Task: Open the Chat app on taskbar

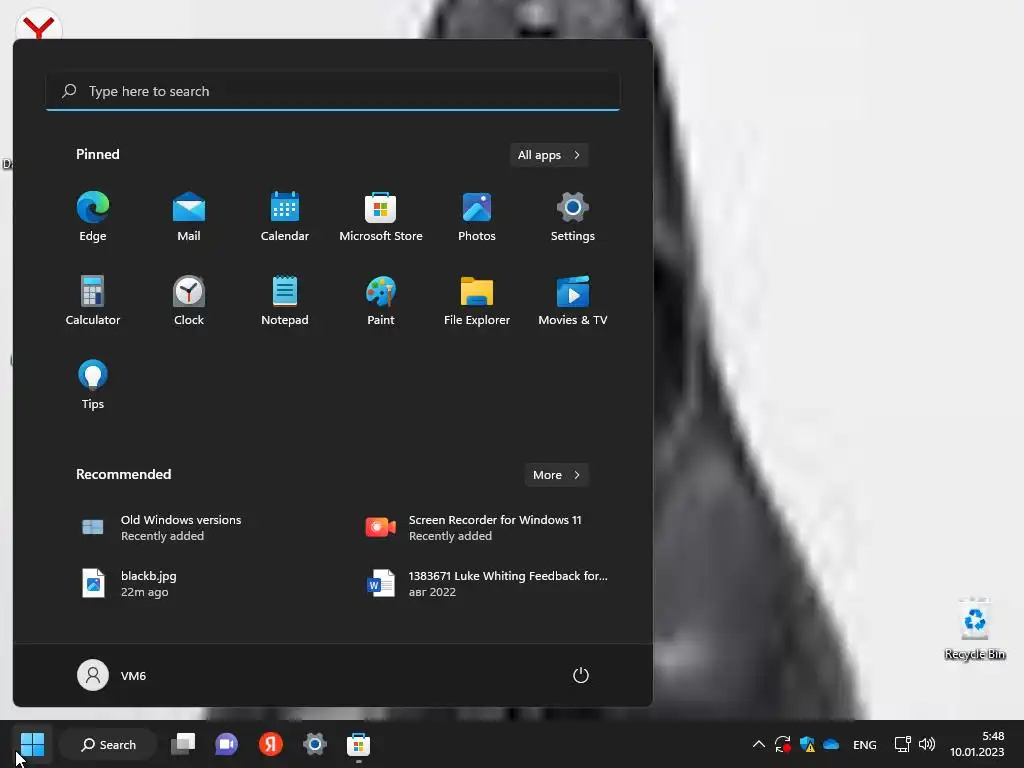Action: [227, 744]
